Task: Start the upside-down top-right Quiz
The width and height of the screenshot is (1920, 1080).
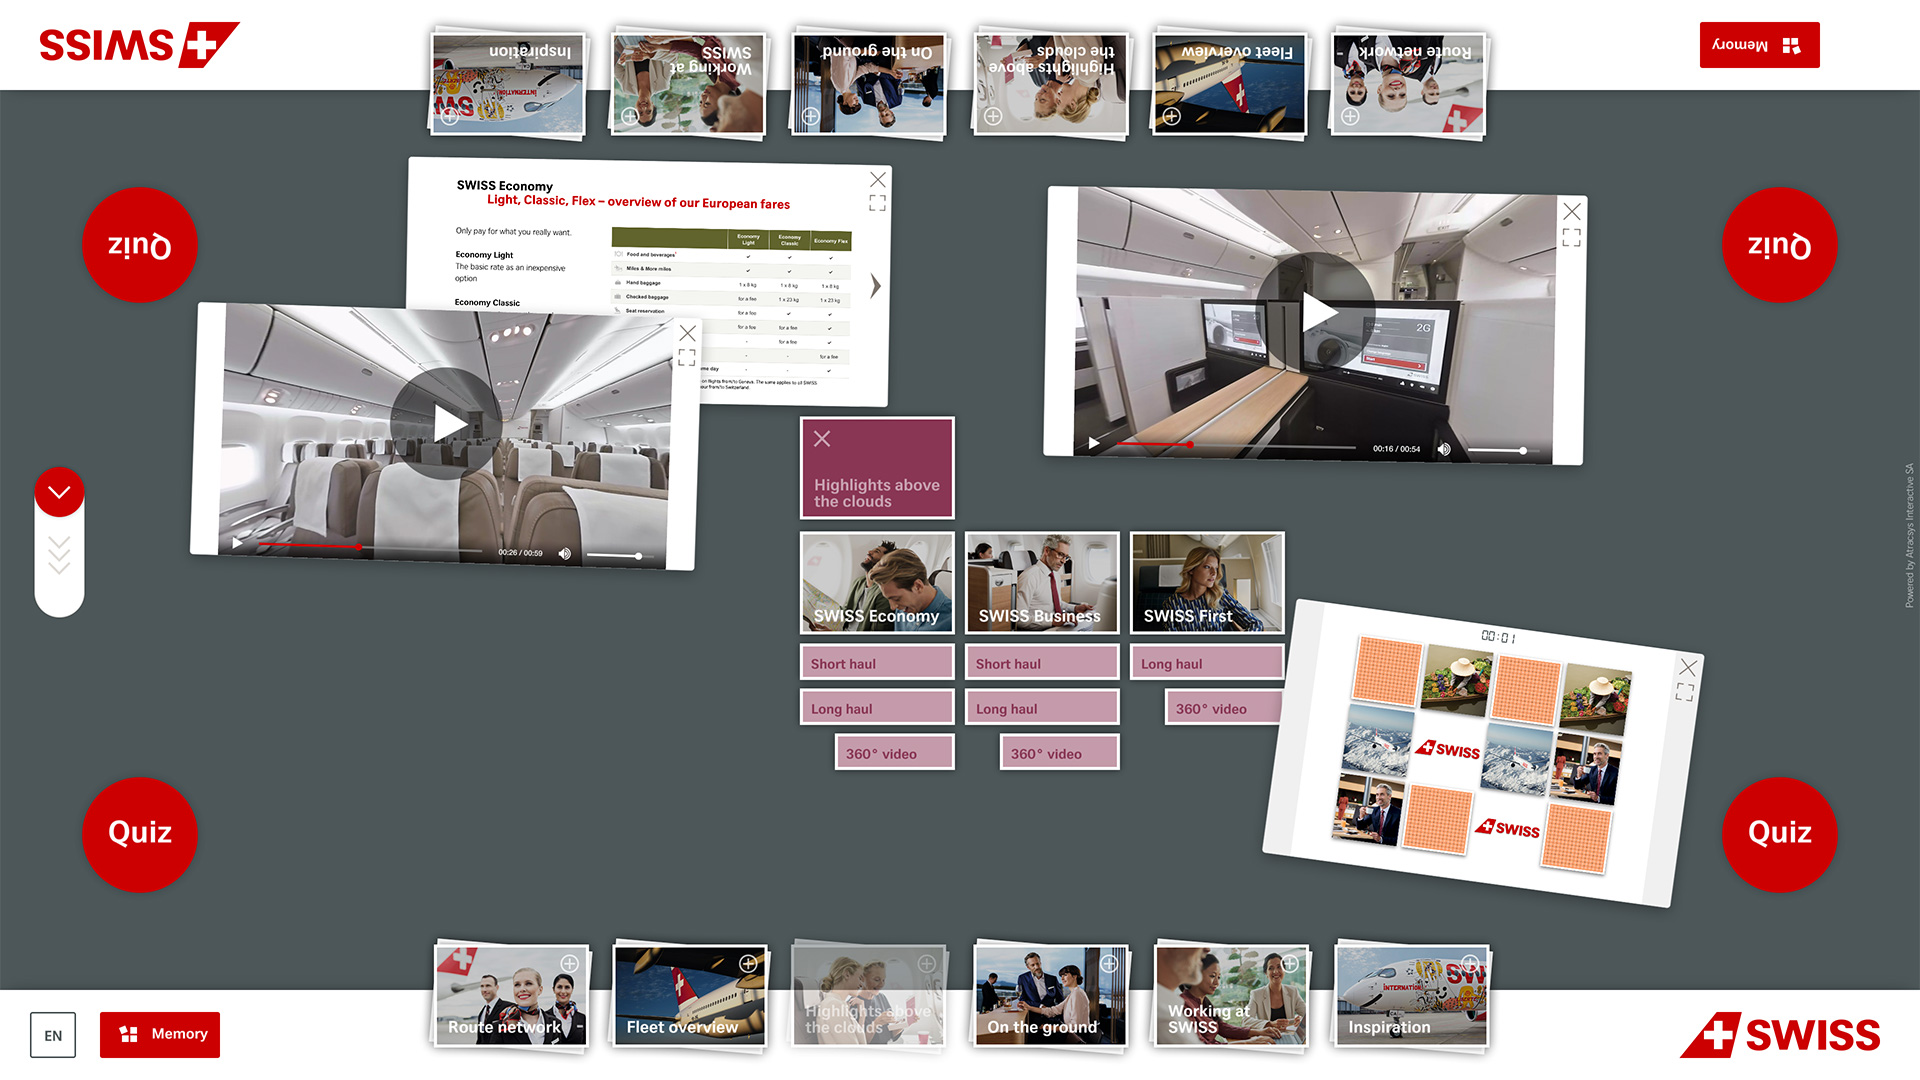Action: pos(1780,245)
